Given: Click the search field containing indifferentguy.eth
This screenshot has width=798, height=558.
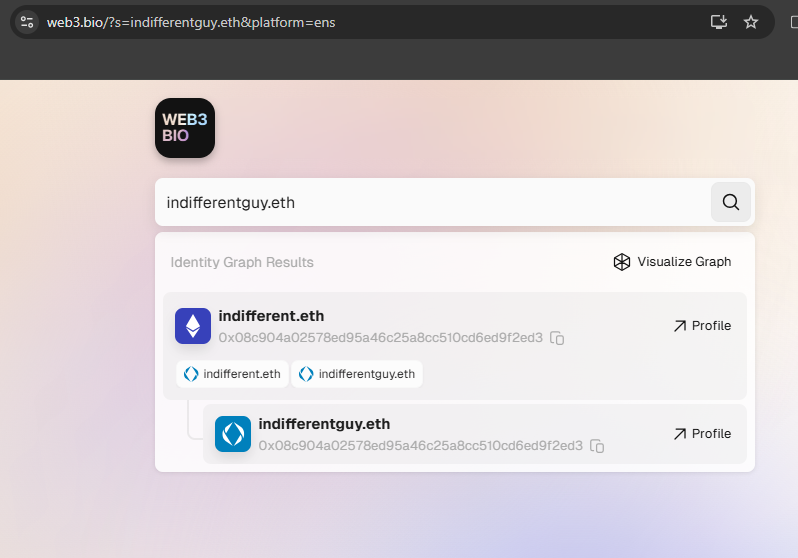Looking at the screenshot, I should 430,202.
